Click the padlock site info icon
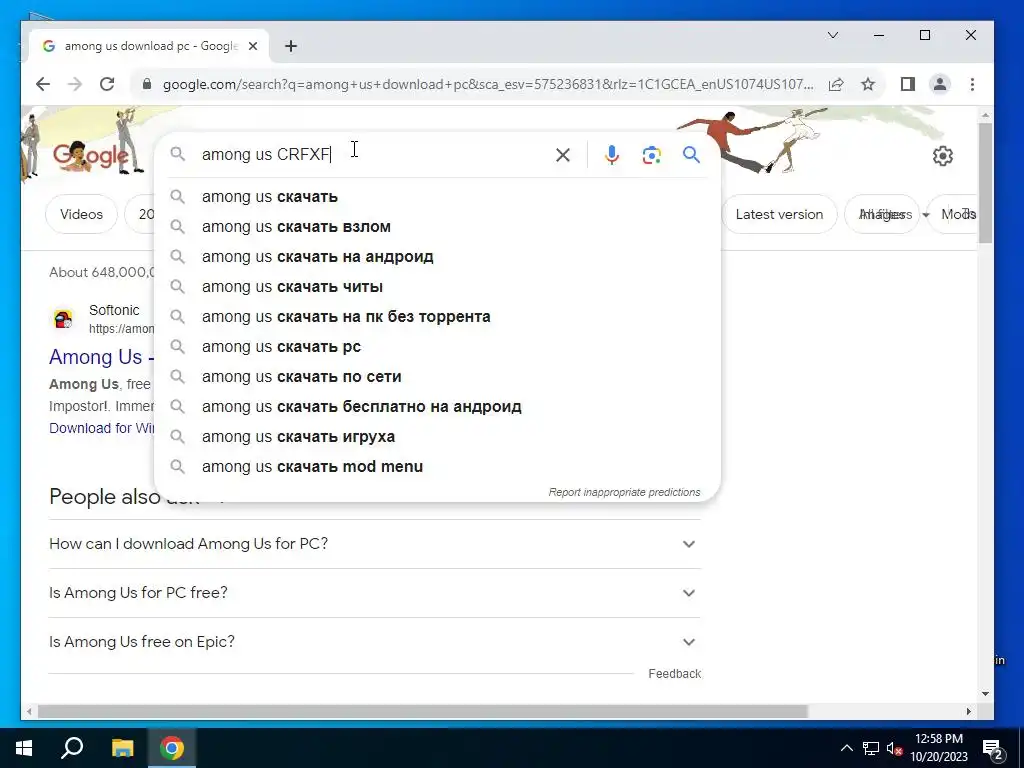This screenshot has height=768, width=1024. tap(147, 84)
